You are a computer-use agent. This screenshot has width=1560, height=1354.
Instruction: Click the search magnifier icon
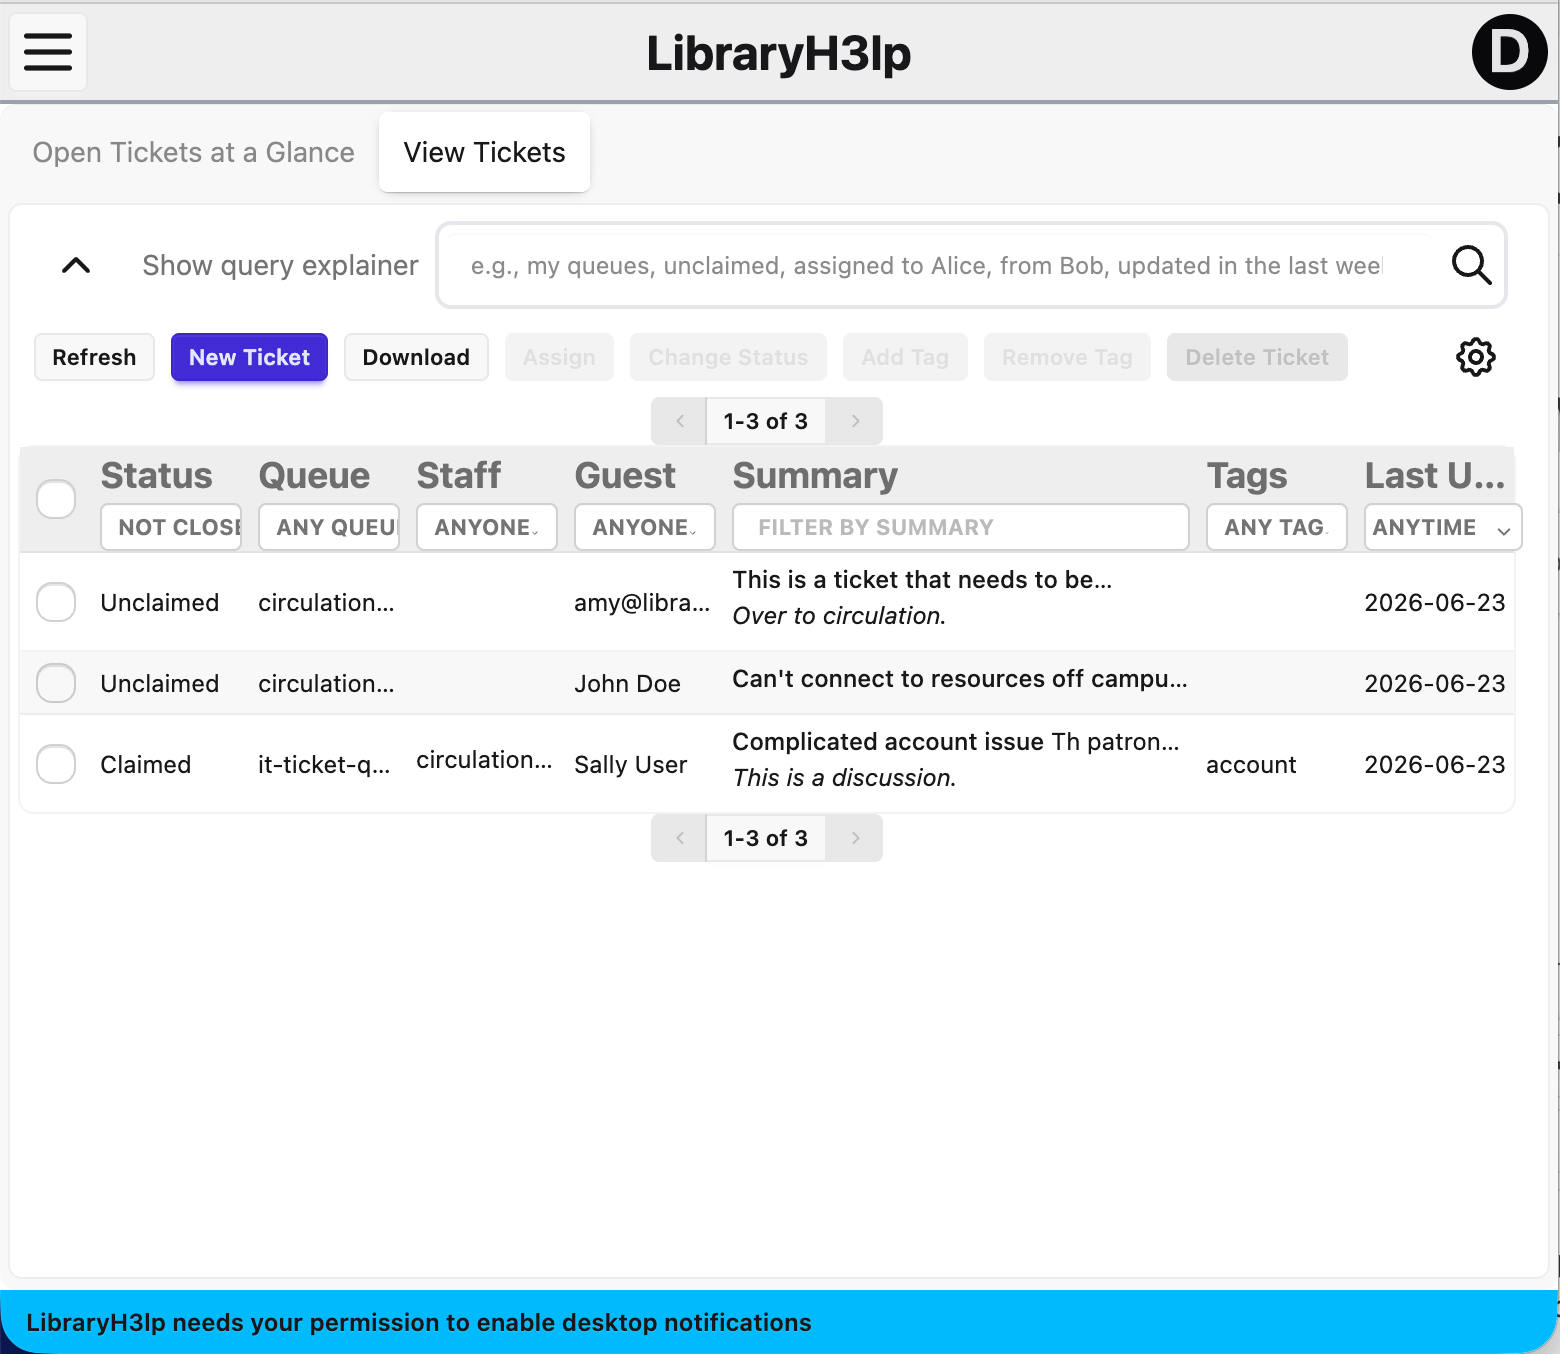coord(1471,265)
